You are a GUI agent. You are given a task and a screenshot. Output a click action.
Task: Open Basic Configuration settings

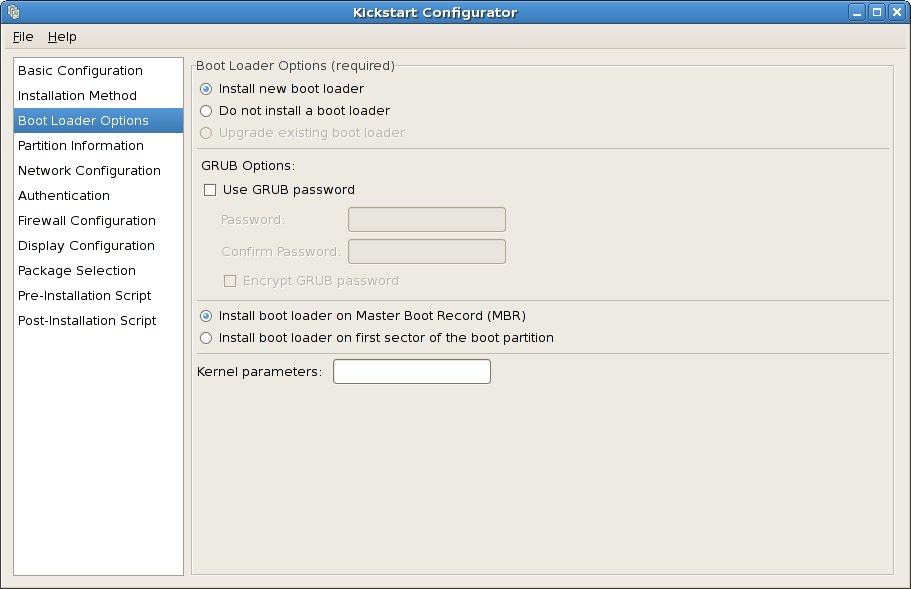pyautogui.click(x=79, y=70)
